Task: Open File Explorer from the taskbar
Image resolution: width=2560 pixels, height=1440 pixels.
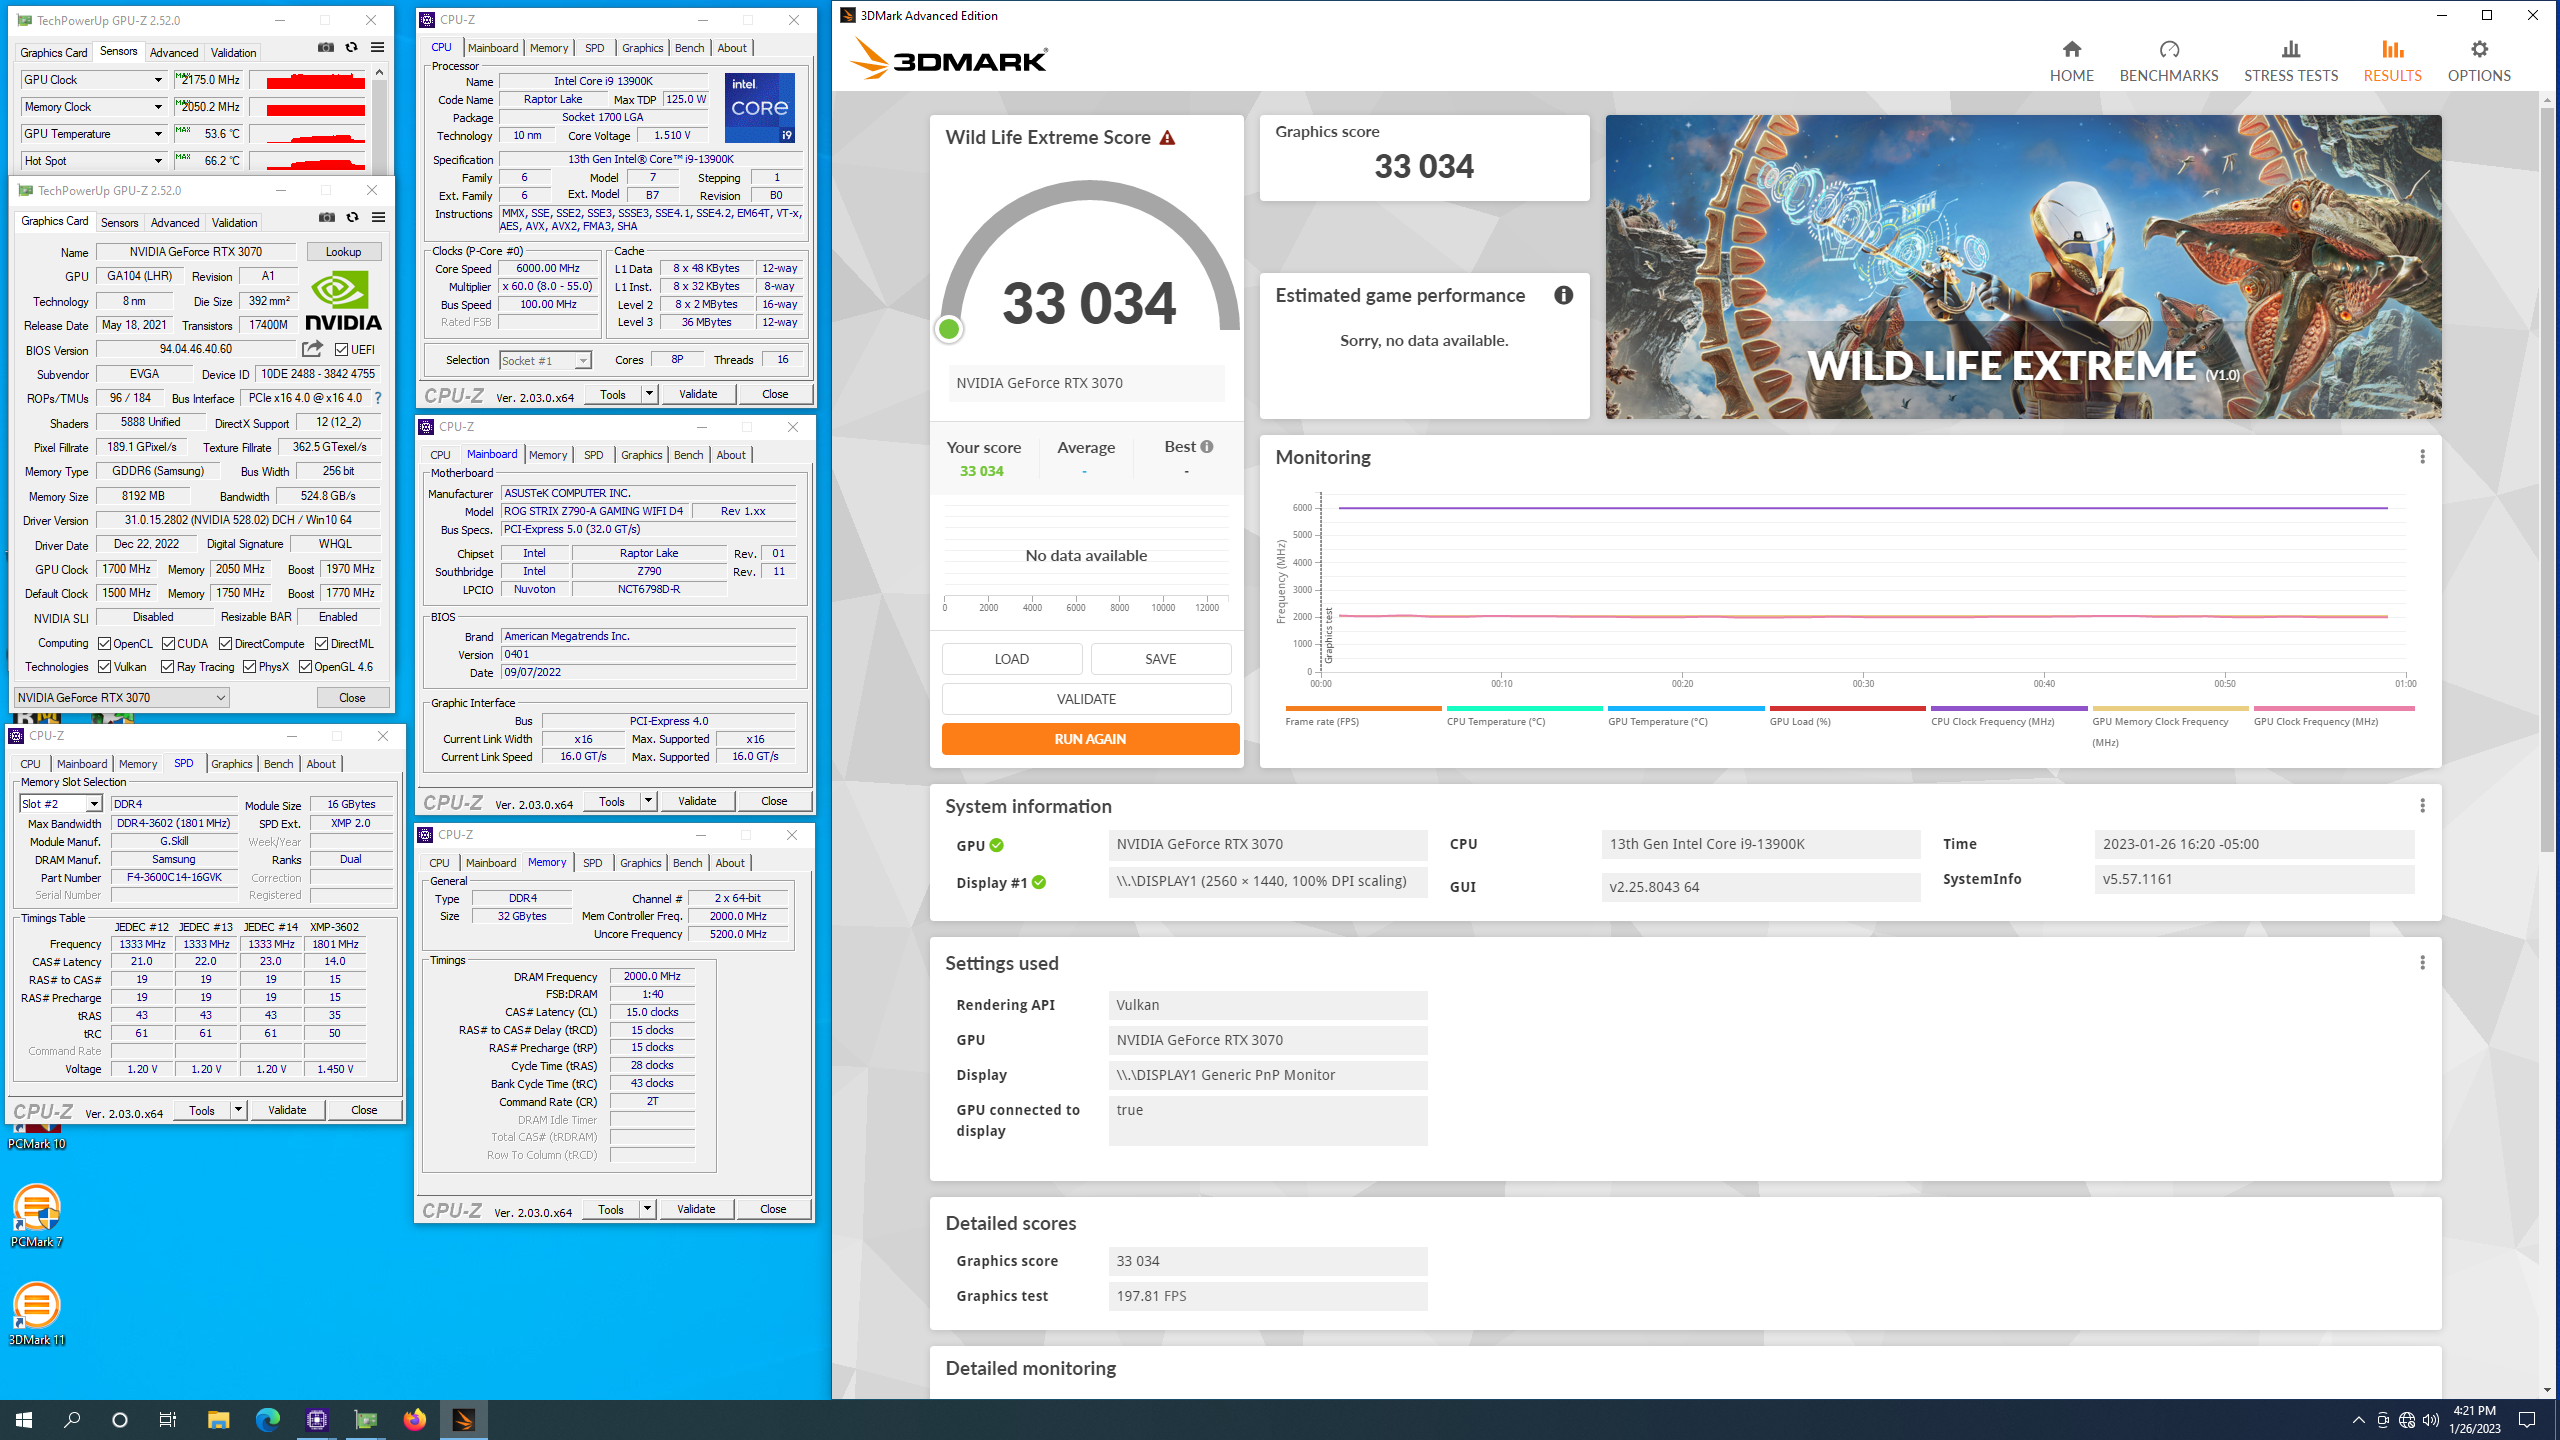Action: coord(218,1419)
